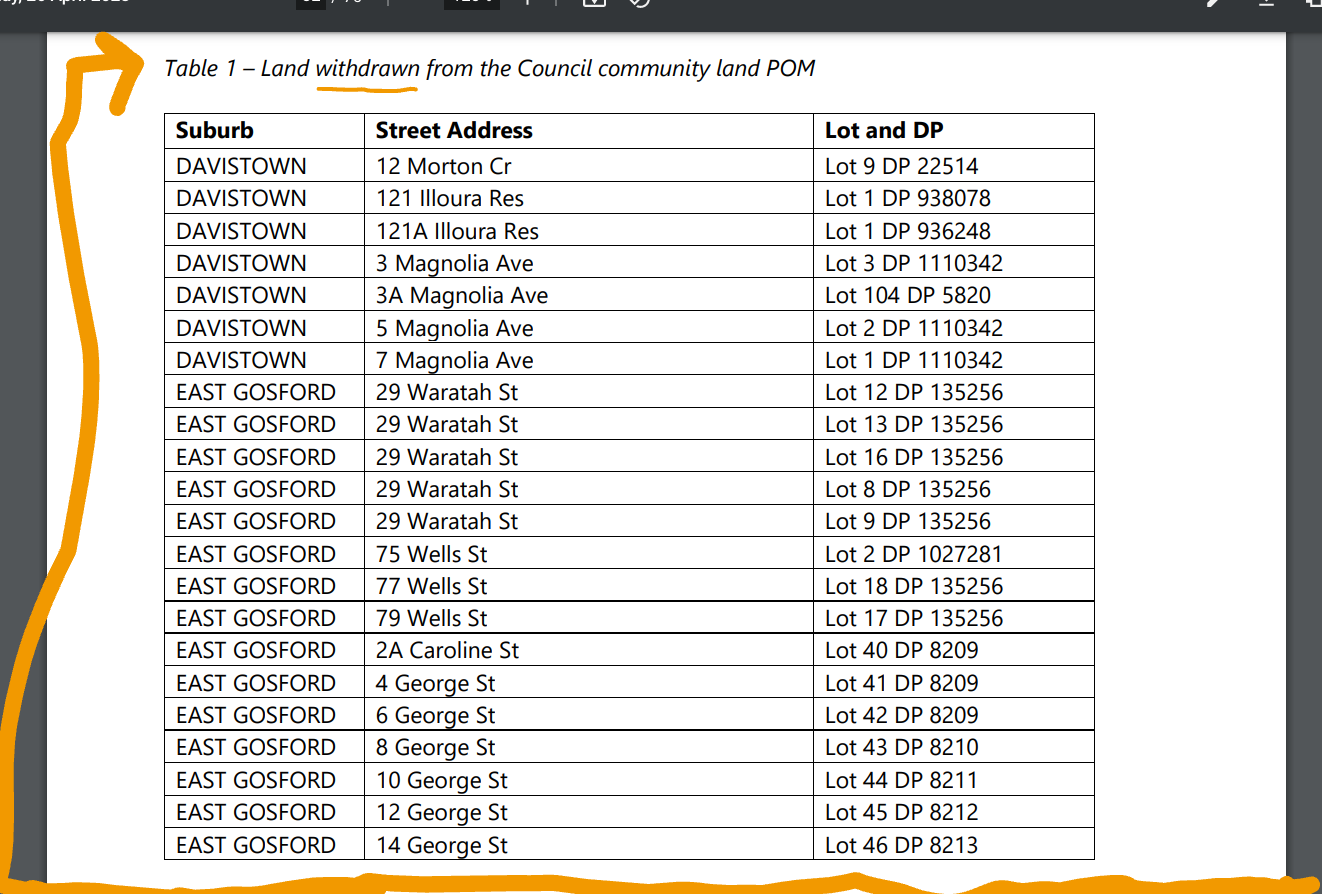Click the Table 1 heading text
This screenshot has width=1322, height=894.
(x=489, y=68)
